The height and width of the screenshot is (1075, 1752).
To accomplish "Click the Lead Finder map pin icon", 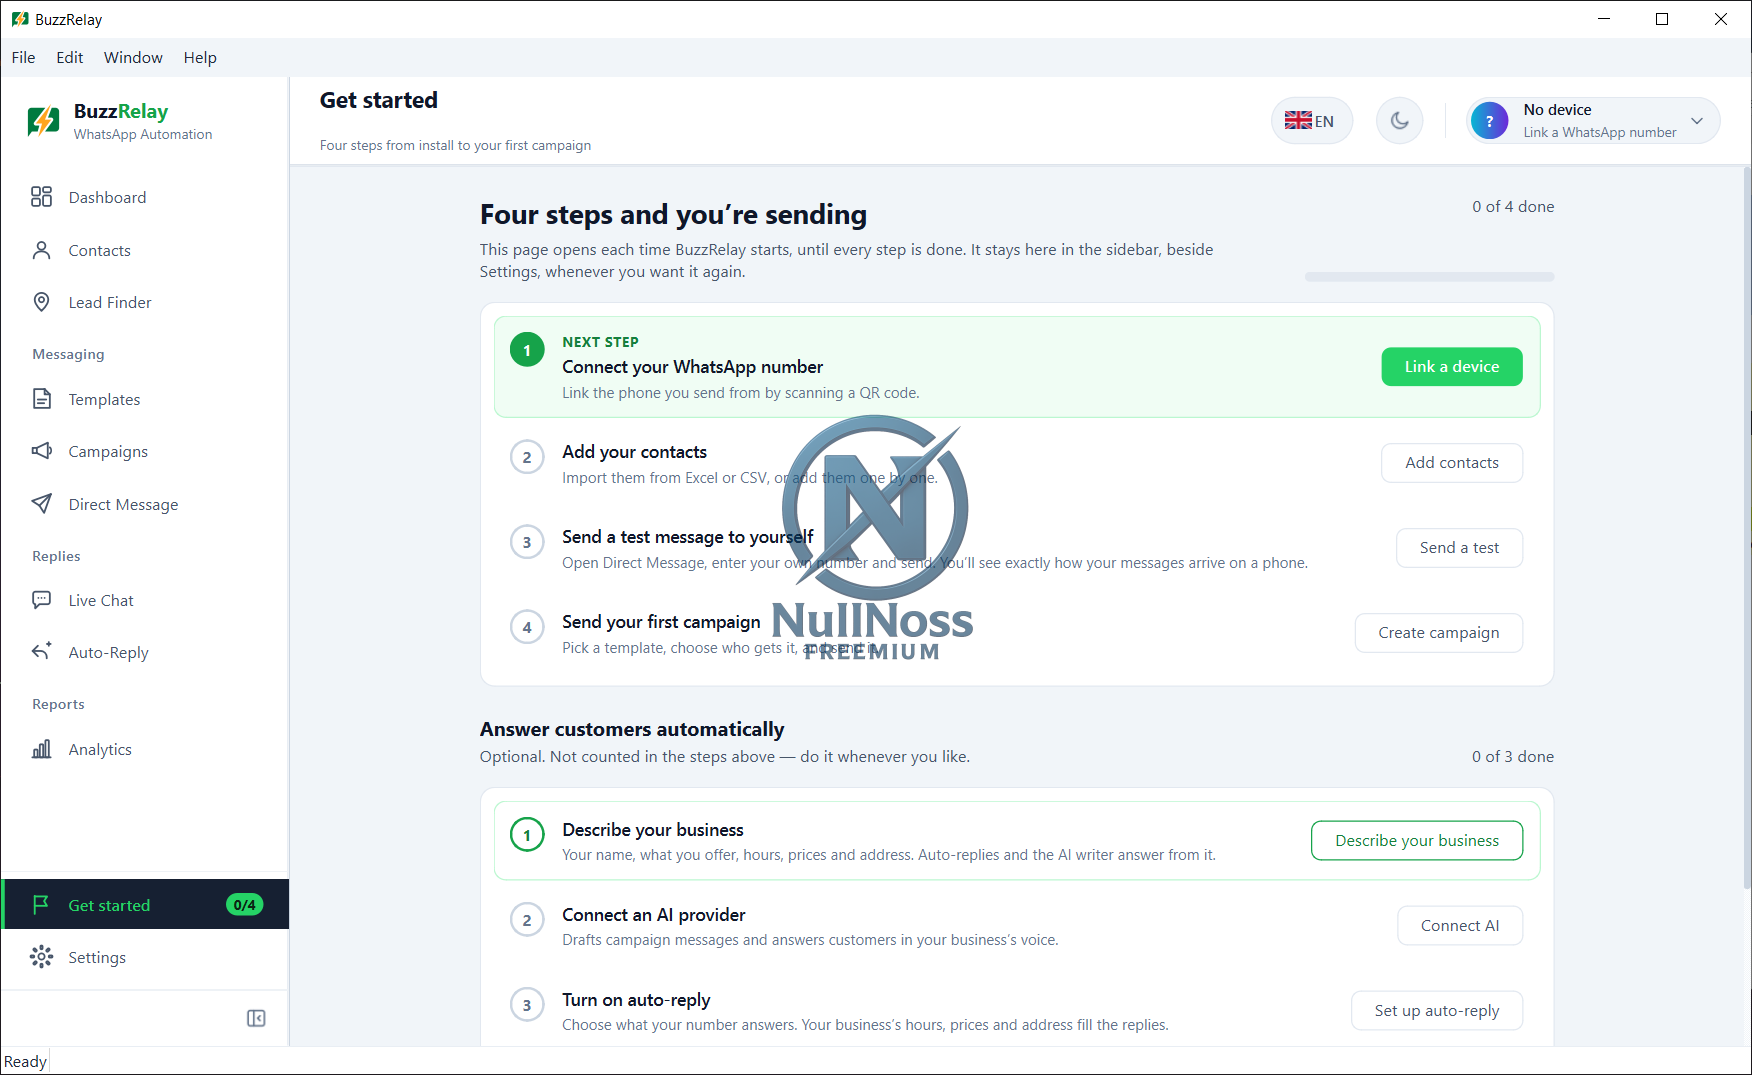I will click(41, 302).
